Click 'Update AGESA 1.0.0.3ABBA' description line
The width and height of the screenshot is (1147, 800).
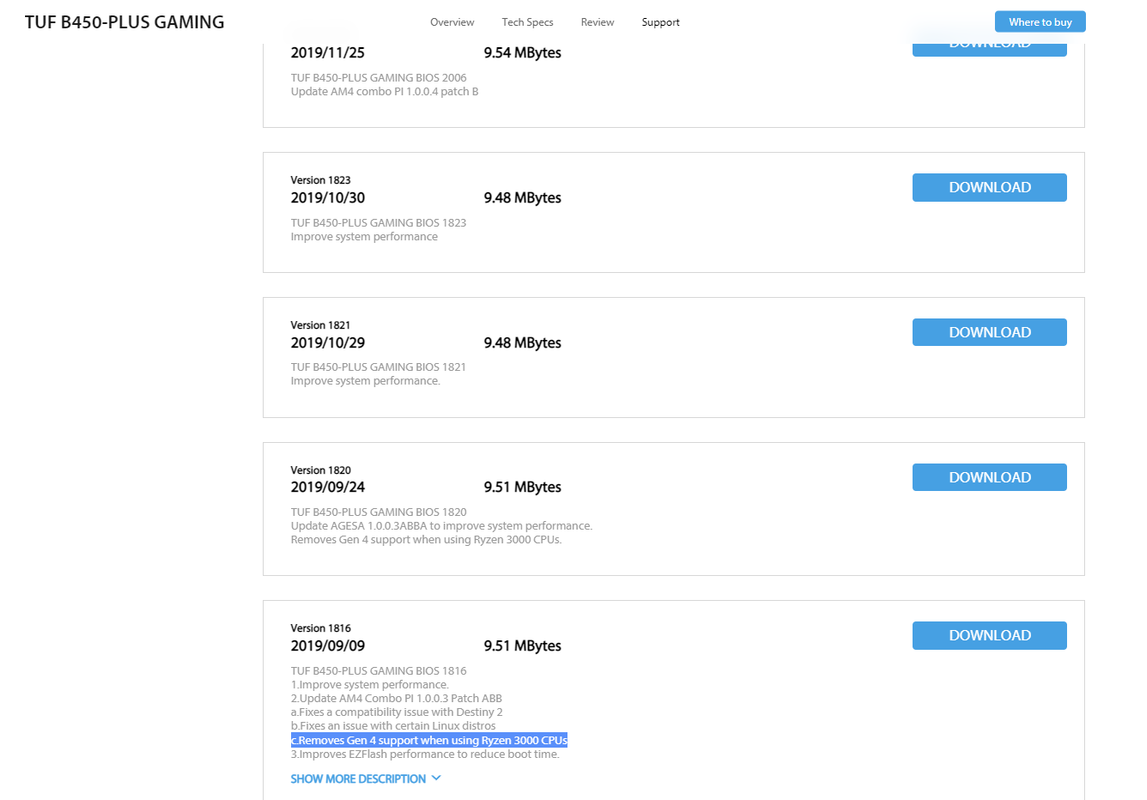pos(441,526)
